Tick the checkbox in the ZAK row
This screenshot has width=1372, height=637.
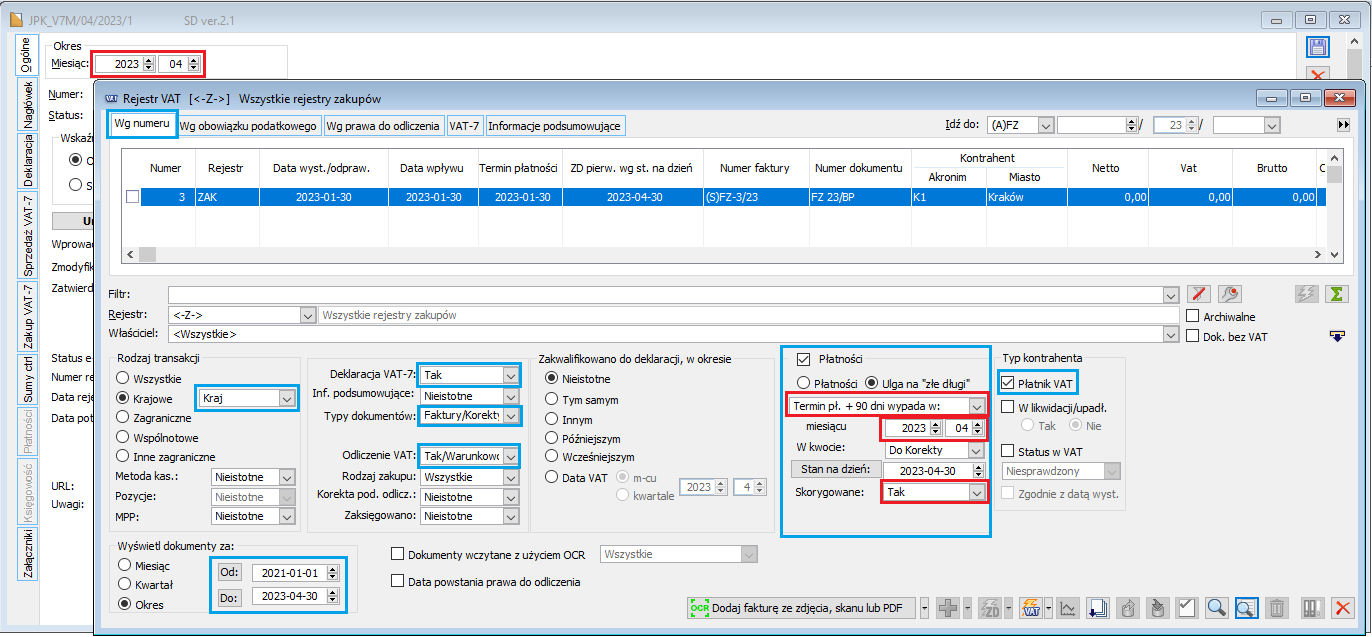(x=133, y=197)
